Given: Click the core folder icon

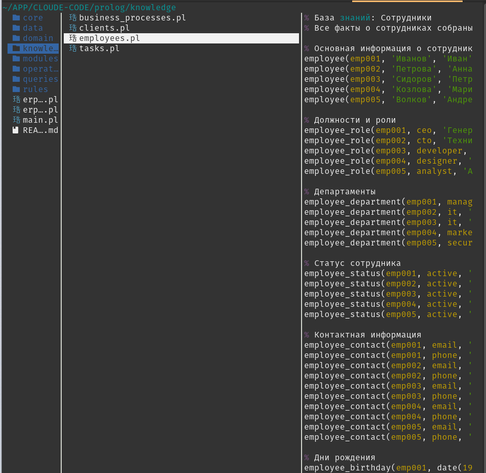Looking at the screenshot, I should 16,18.
